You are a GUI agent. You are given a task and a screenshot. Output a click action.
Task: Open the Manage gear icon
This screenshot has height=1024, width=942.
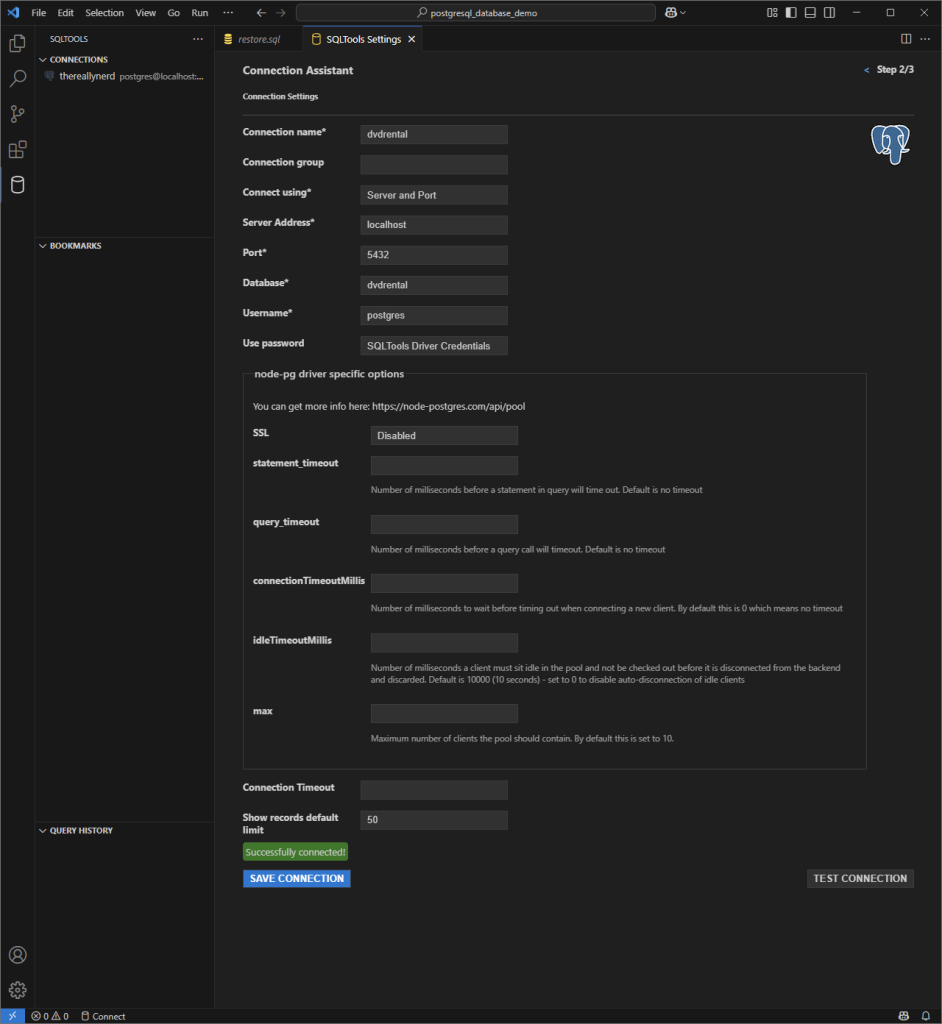point(17,990)
